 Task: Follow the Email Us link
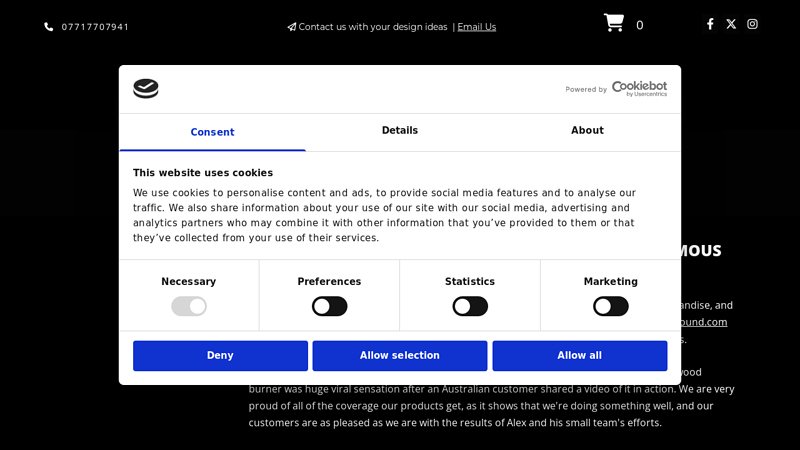point(477,27)
